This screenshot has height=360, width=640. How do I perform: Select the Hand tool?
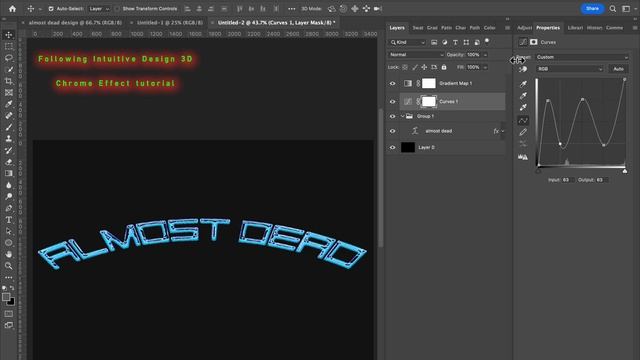point(9,254)
